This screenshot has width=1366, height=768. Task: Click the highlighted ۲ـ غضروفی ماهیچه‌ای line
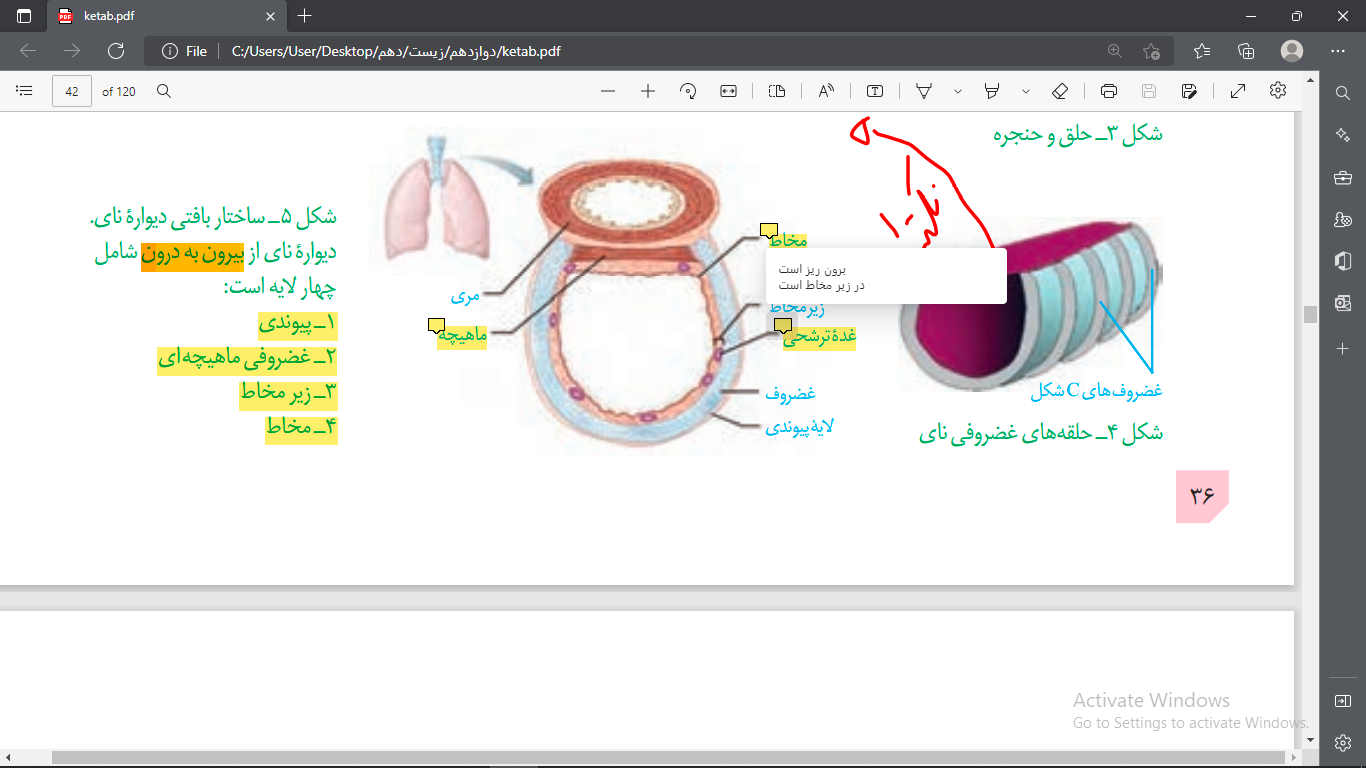point(247,360)
